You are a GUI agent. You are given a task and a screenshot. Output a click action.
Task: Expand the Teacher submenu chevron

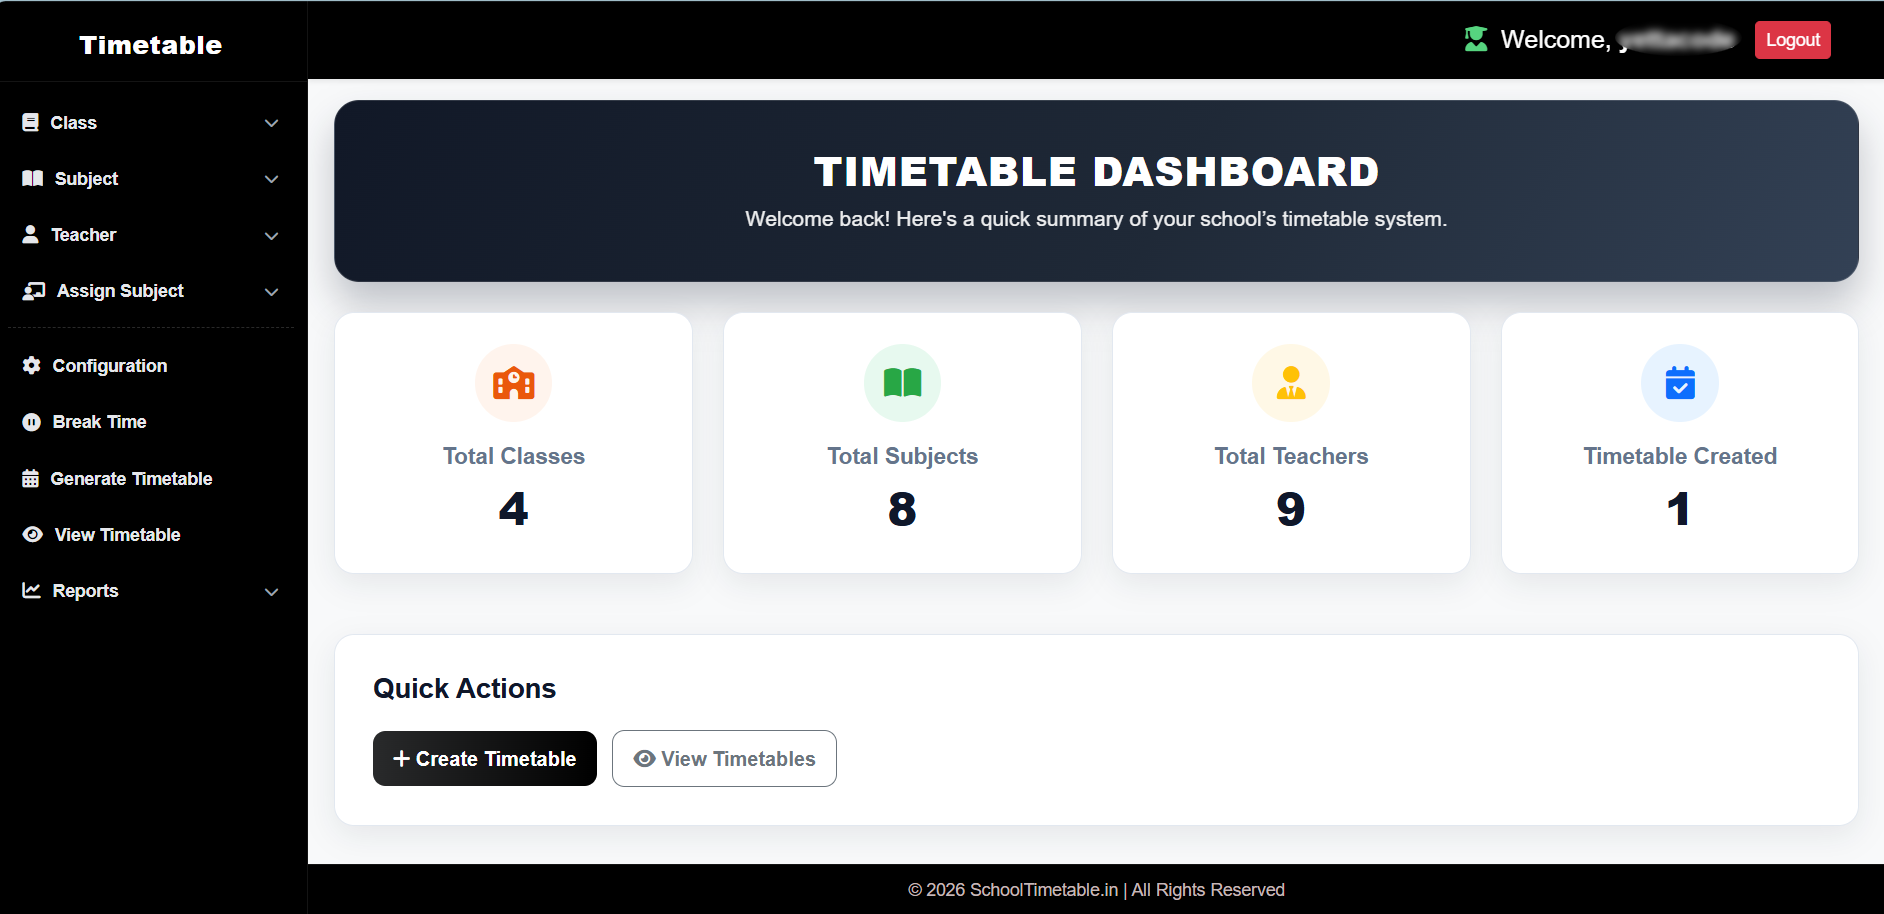pyautogui.click(x=271, y=236)
